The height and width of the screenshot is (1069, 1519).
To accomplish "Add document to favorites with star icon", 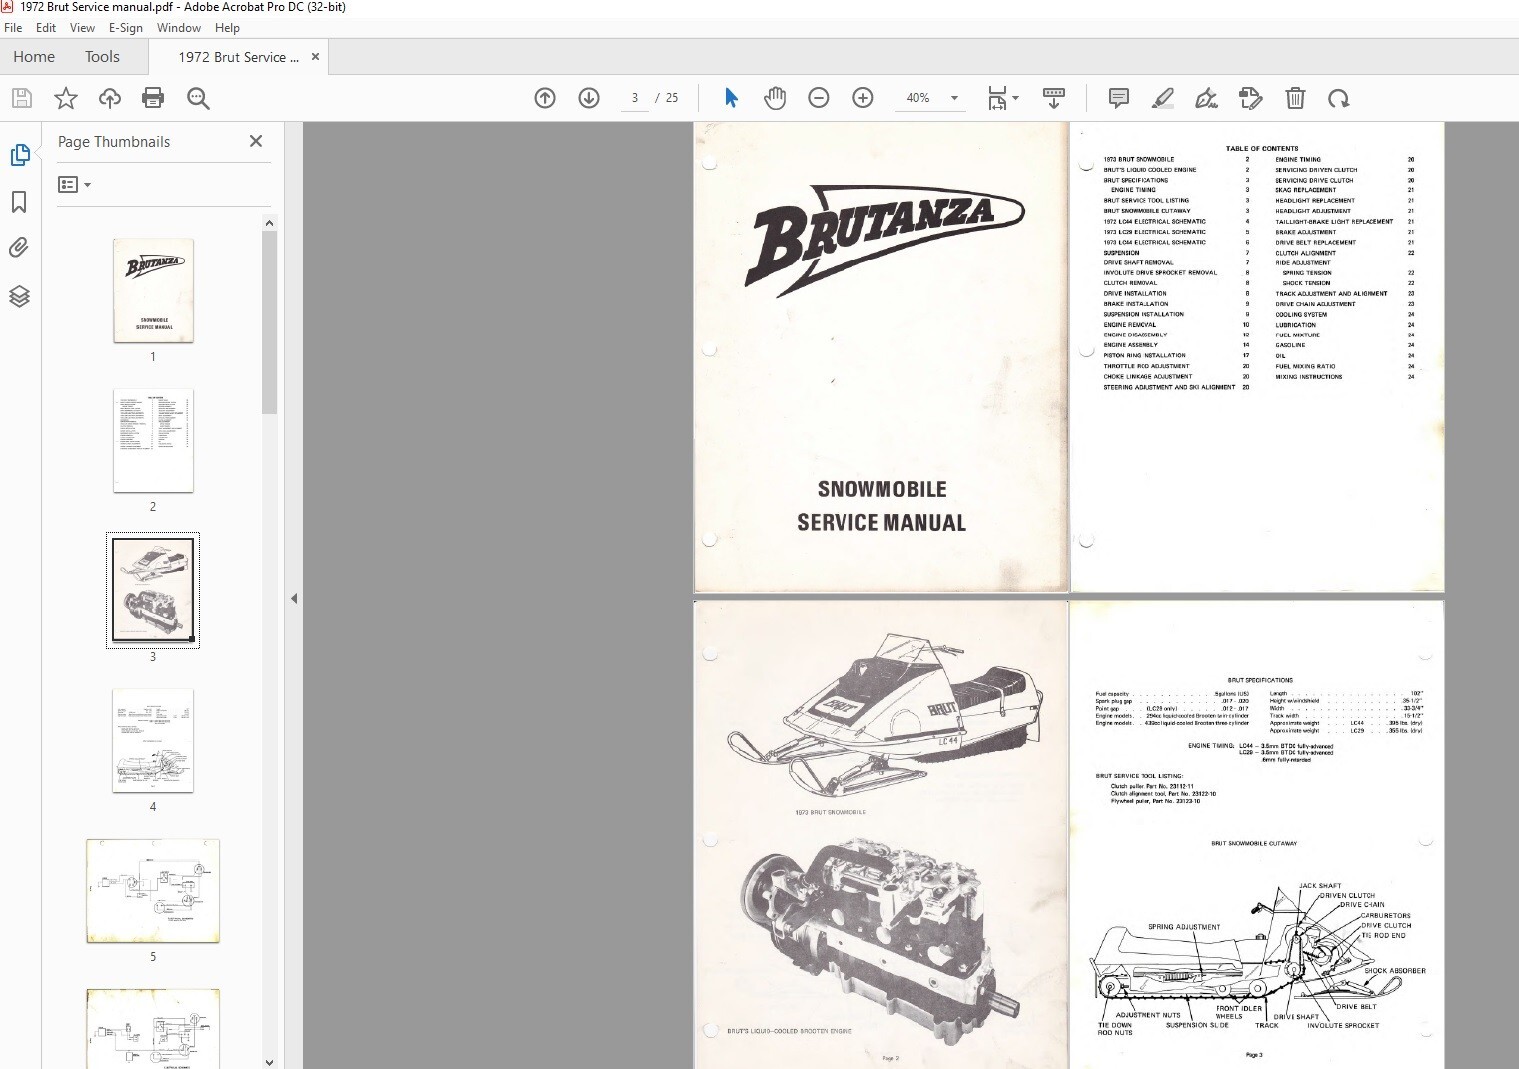I will (x=64, y=98).
